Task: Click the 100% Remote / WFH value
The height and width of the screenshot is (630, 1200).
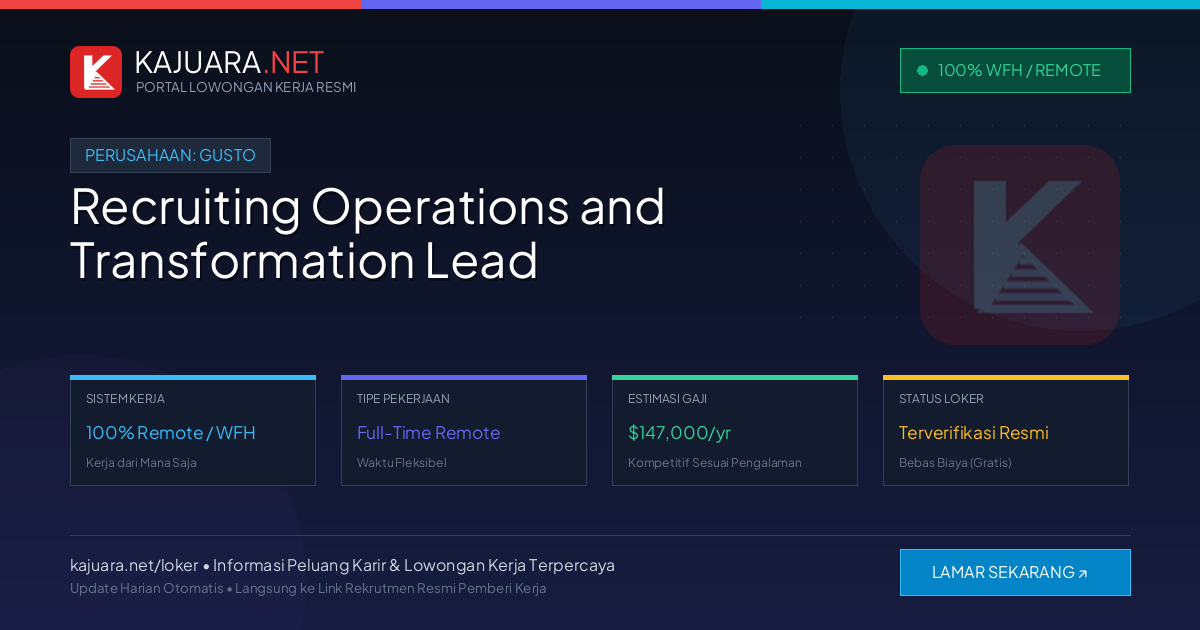Action: tap(171, 433)
